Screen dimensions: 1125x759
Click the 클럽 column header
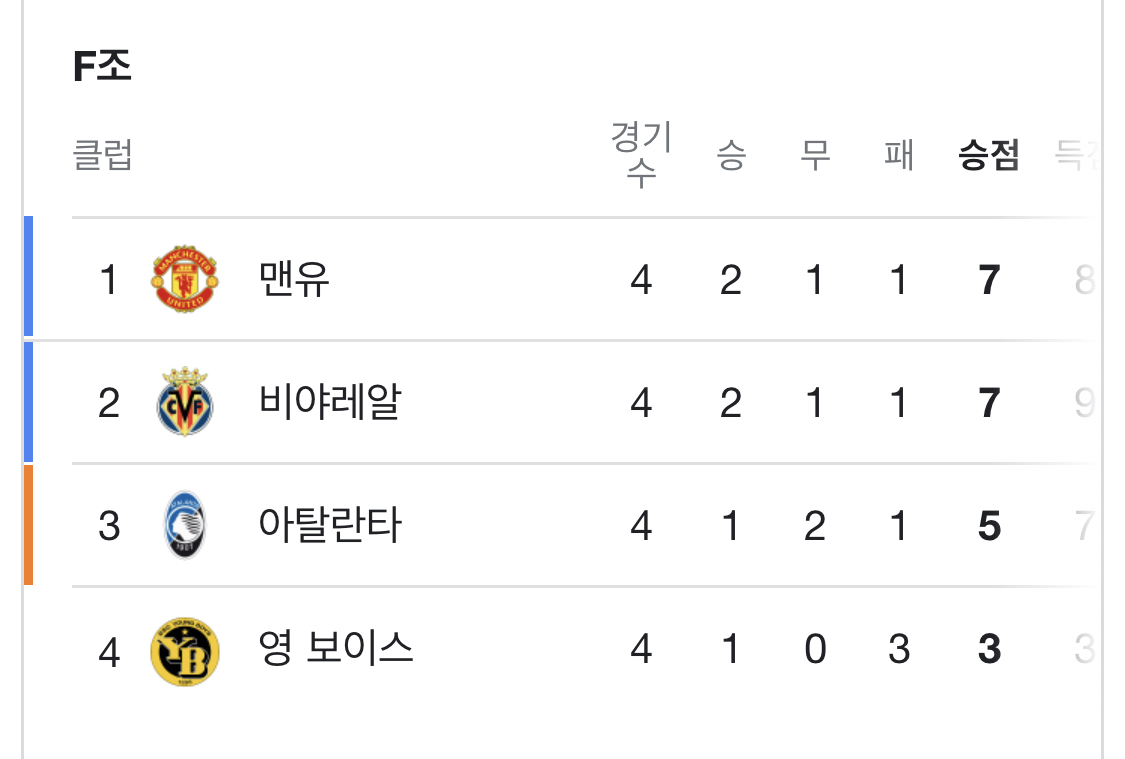point(103,154)
